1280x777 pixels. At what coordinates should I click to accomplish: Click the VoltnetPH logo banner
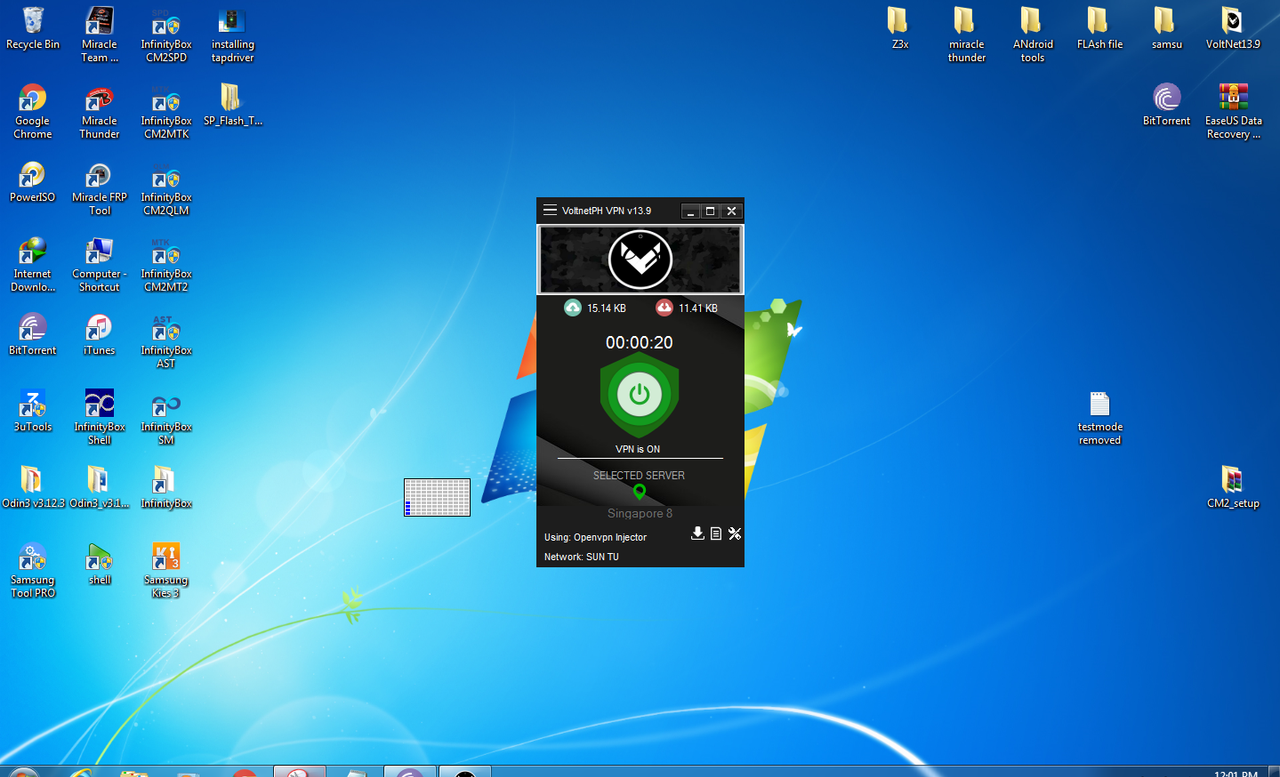(x=640, y=259)
